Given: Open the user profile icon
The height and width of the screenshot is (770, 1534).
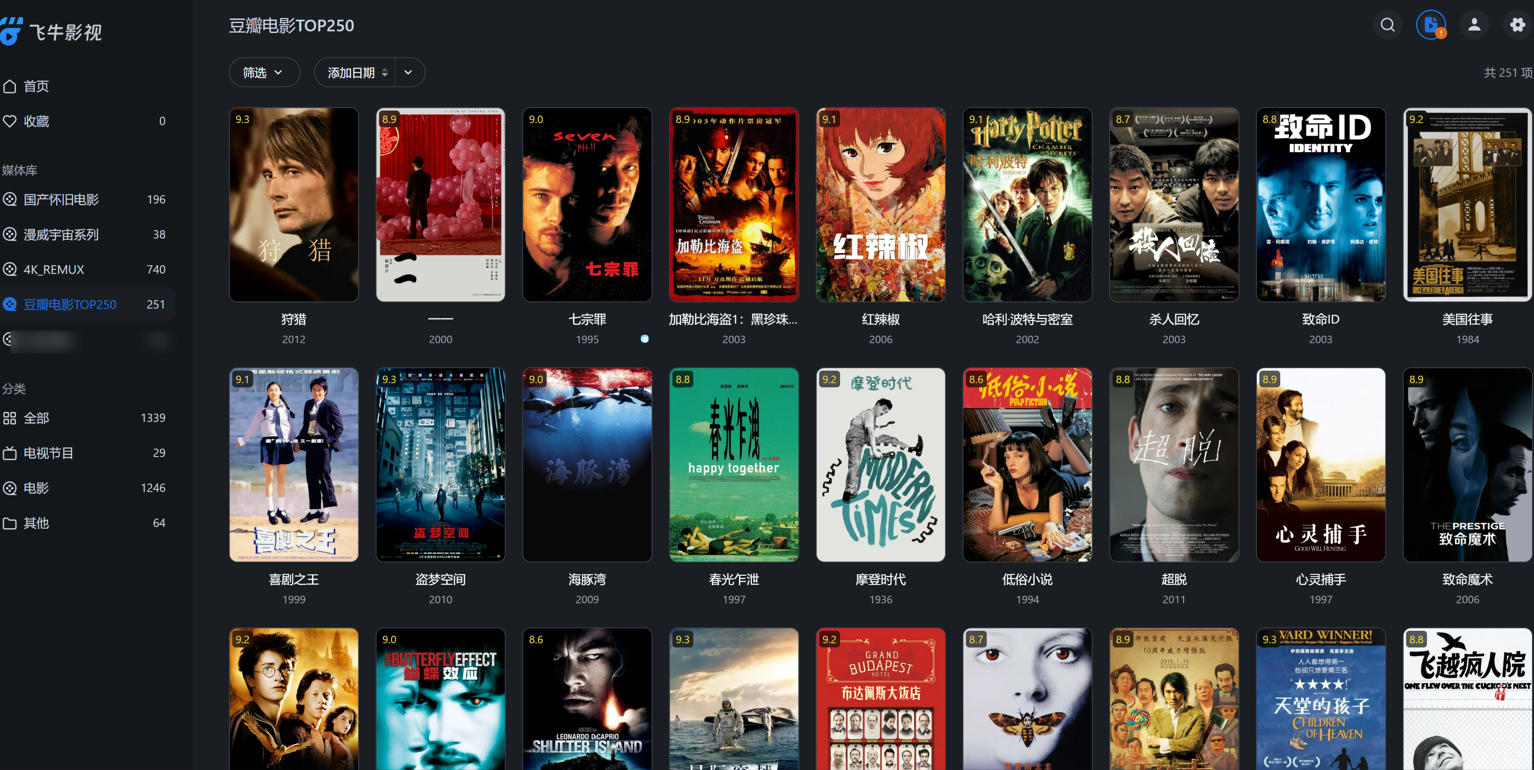Looking at the screenshot, I should 1474,25.
